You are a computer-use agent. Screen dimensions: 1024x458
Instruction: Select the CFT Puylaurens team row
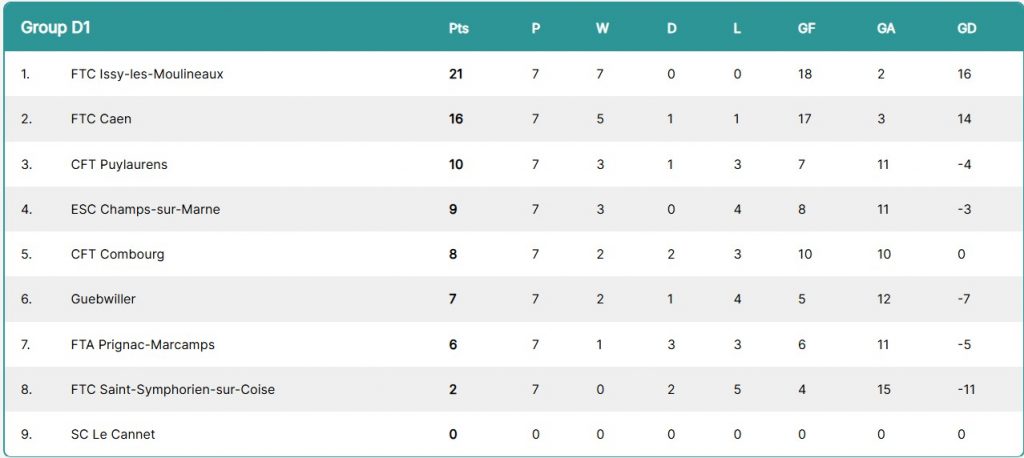click(512, 164)
